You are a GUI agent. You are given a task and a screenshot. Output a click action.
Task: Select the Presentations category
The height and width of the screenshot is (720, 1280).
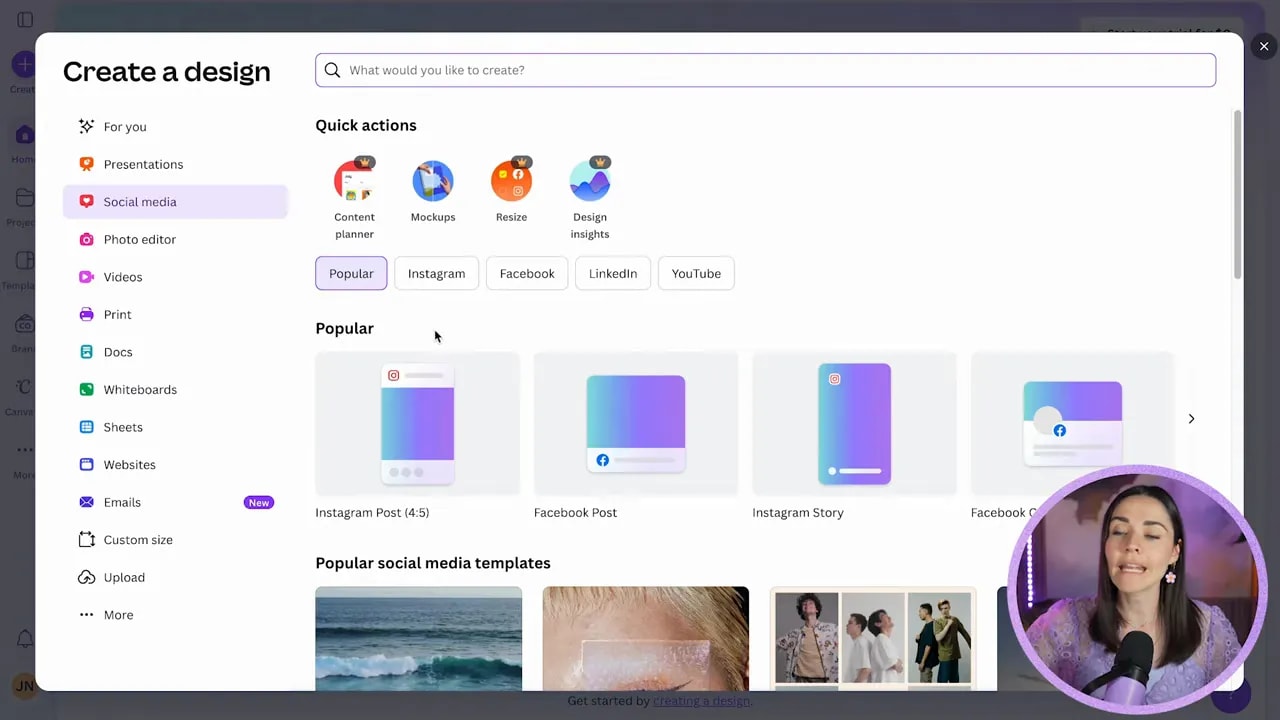click(143, 164)
